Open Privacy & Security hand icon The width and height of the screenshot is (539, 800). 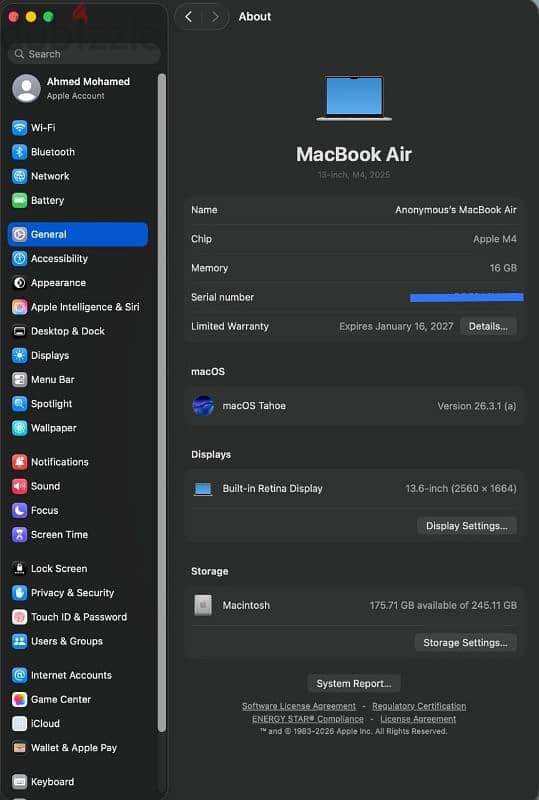[x=19, y=593]
